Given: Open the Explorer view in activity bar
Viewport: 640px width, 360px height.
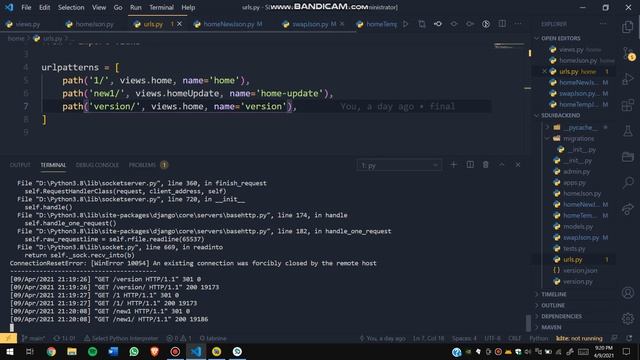Looking at the screenshot, I should [628, 27].
